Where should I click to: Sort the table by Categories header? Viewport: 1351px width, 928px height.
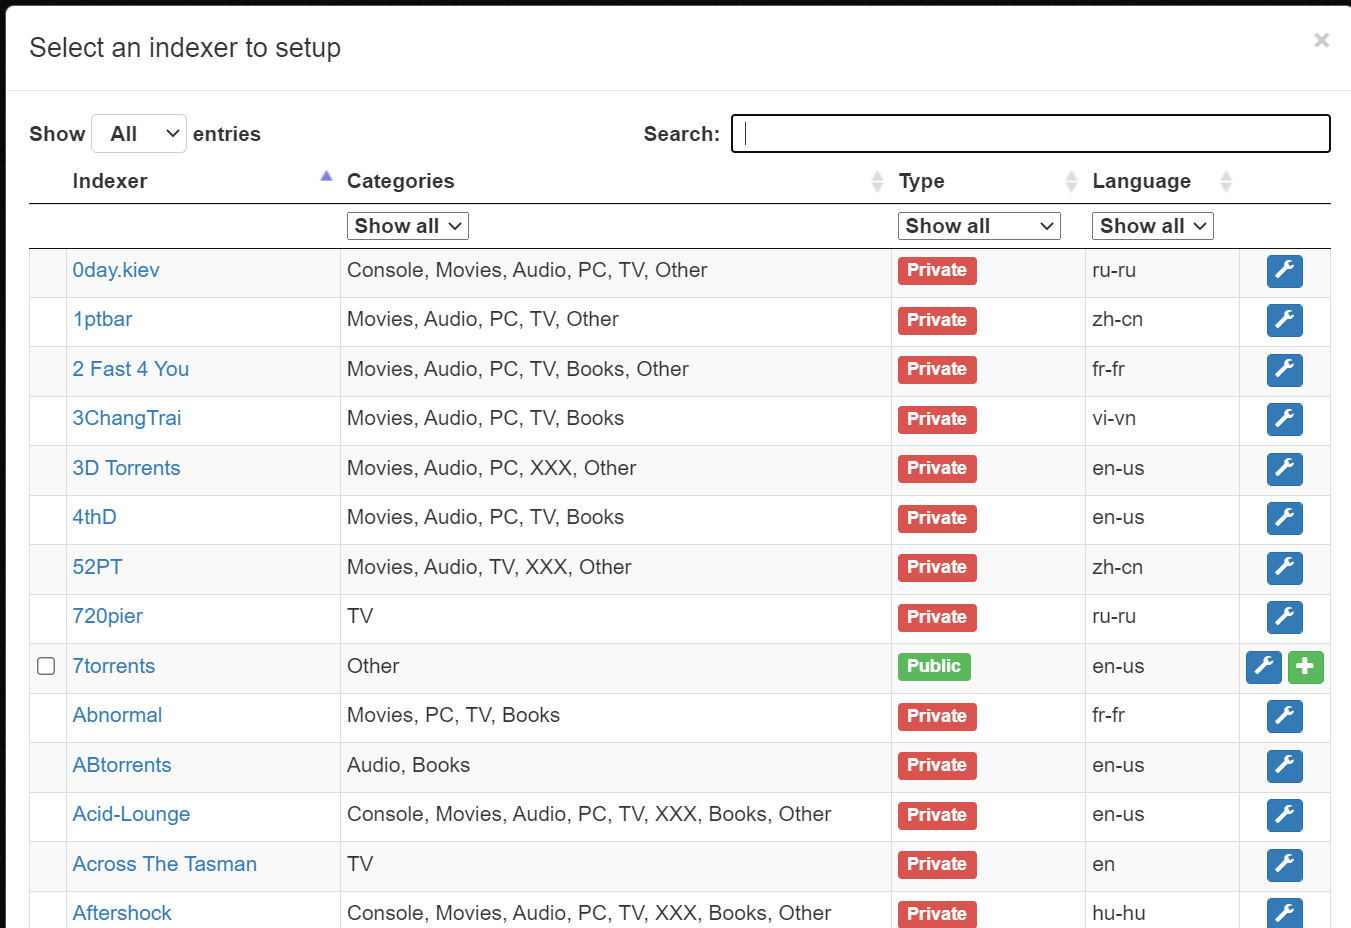point(400,181)
